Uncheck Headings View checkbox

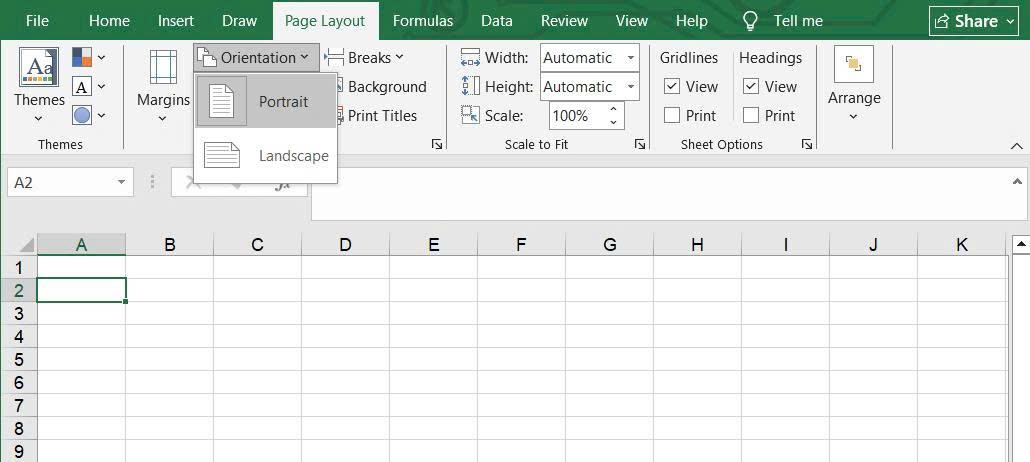(x=751, y=86)
